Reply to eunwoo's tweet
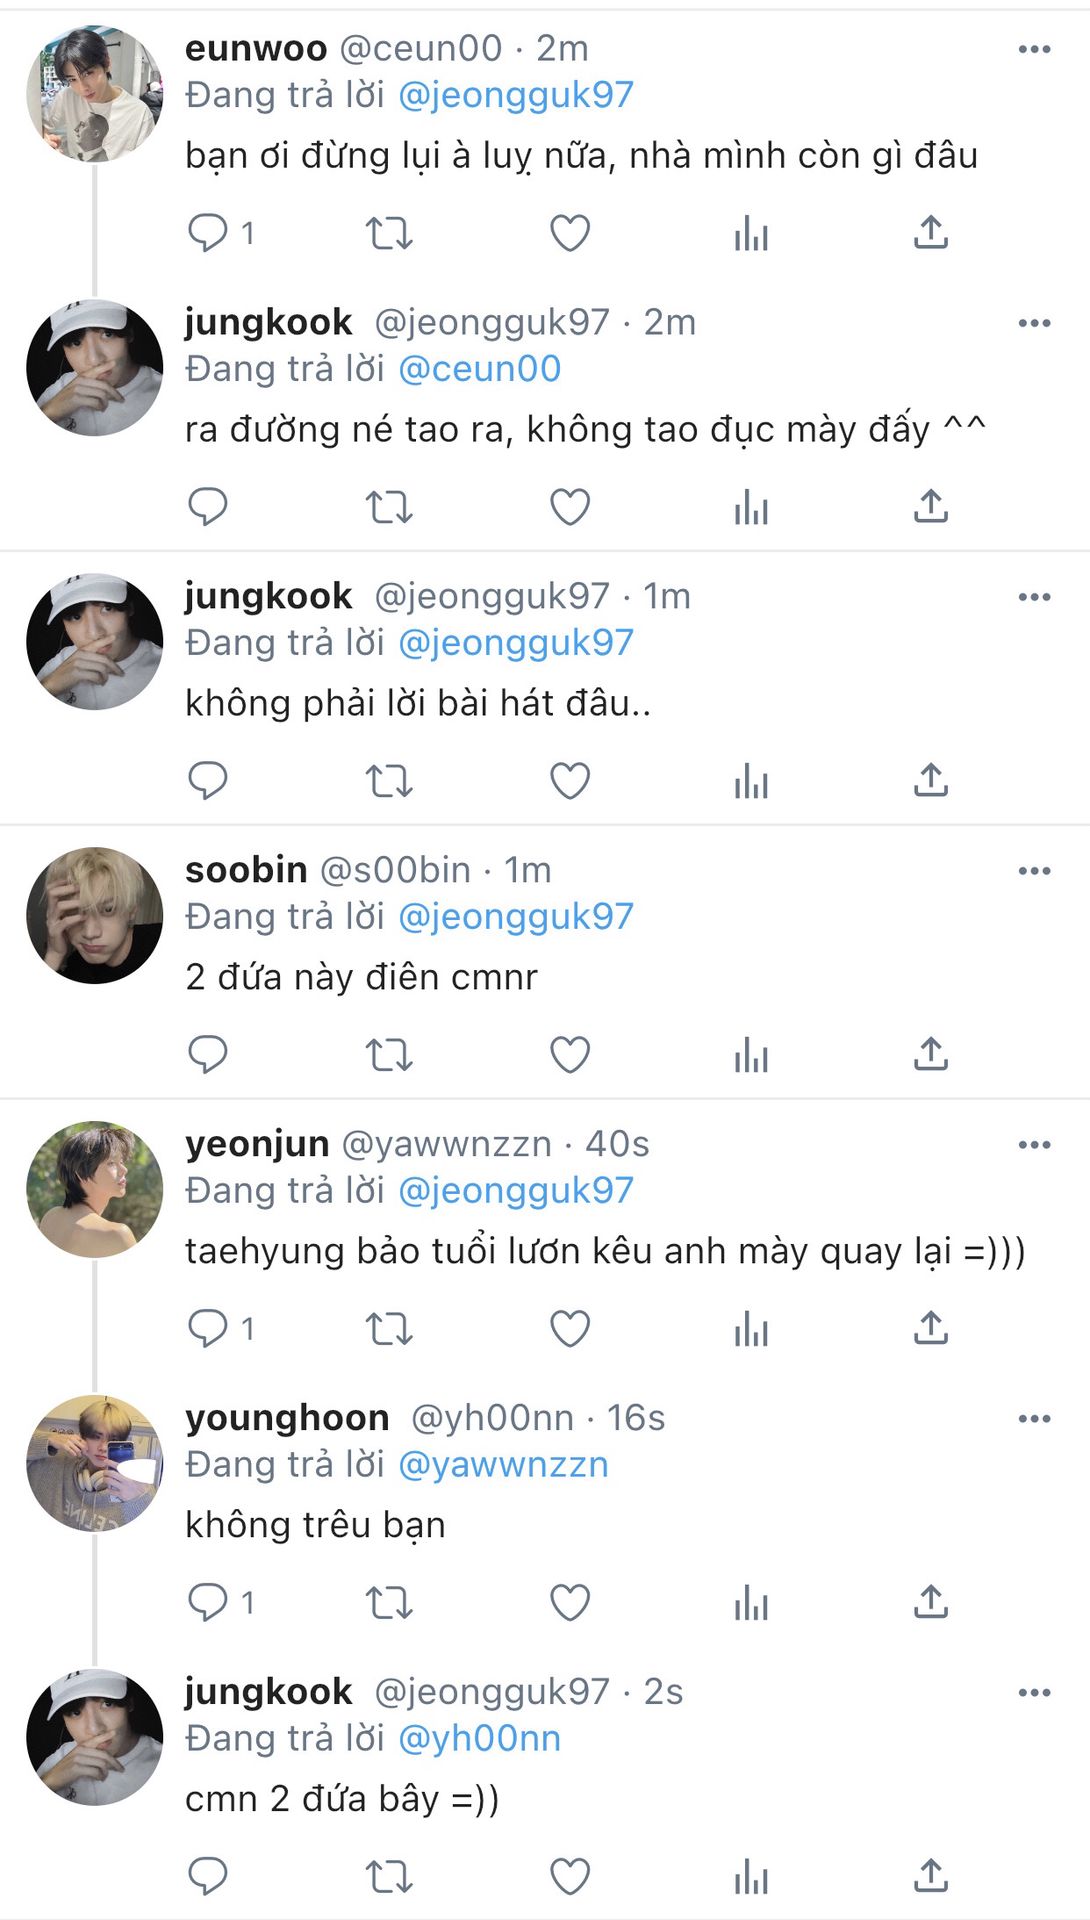This screenshot has width=1090, height=1920. 208,233
